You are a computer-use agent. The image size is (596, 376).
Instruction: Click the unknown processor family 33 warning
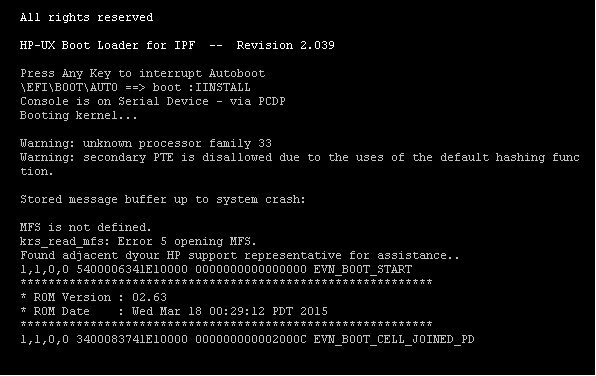pyautogui.click(x=146, y=144)
